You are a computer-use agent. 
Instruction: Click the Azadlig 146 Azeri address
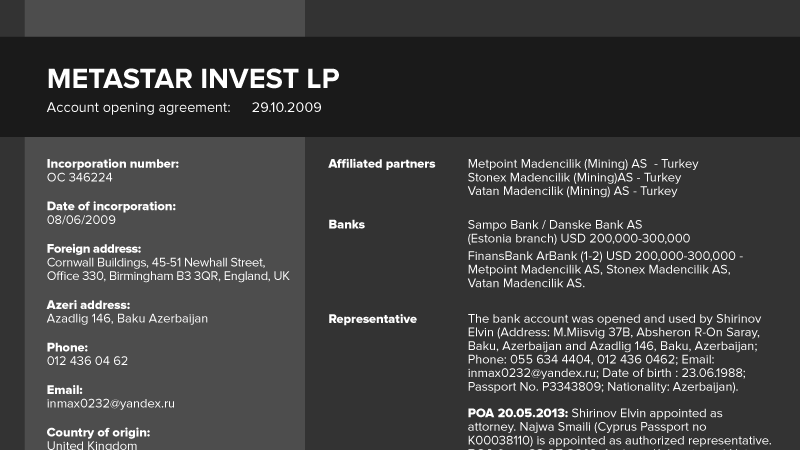pos(127,319)
